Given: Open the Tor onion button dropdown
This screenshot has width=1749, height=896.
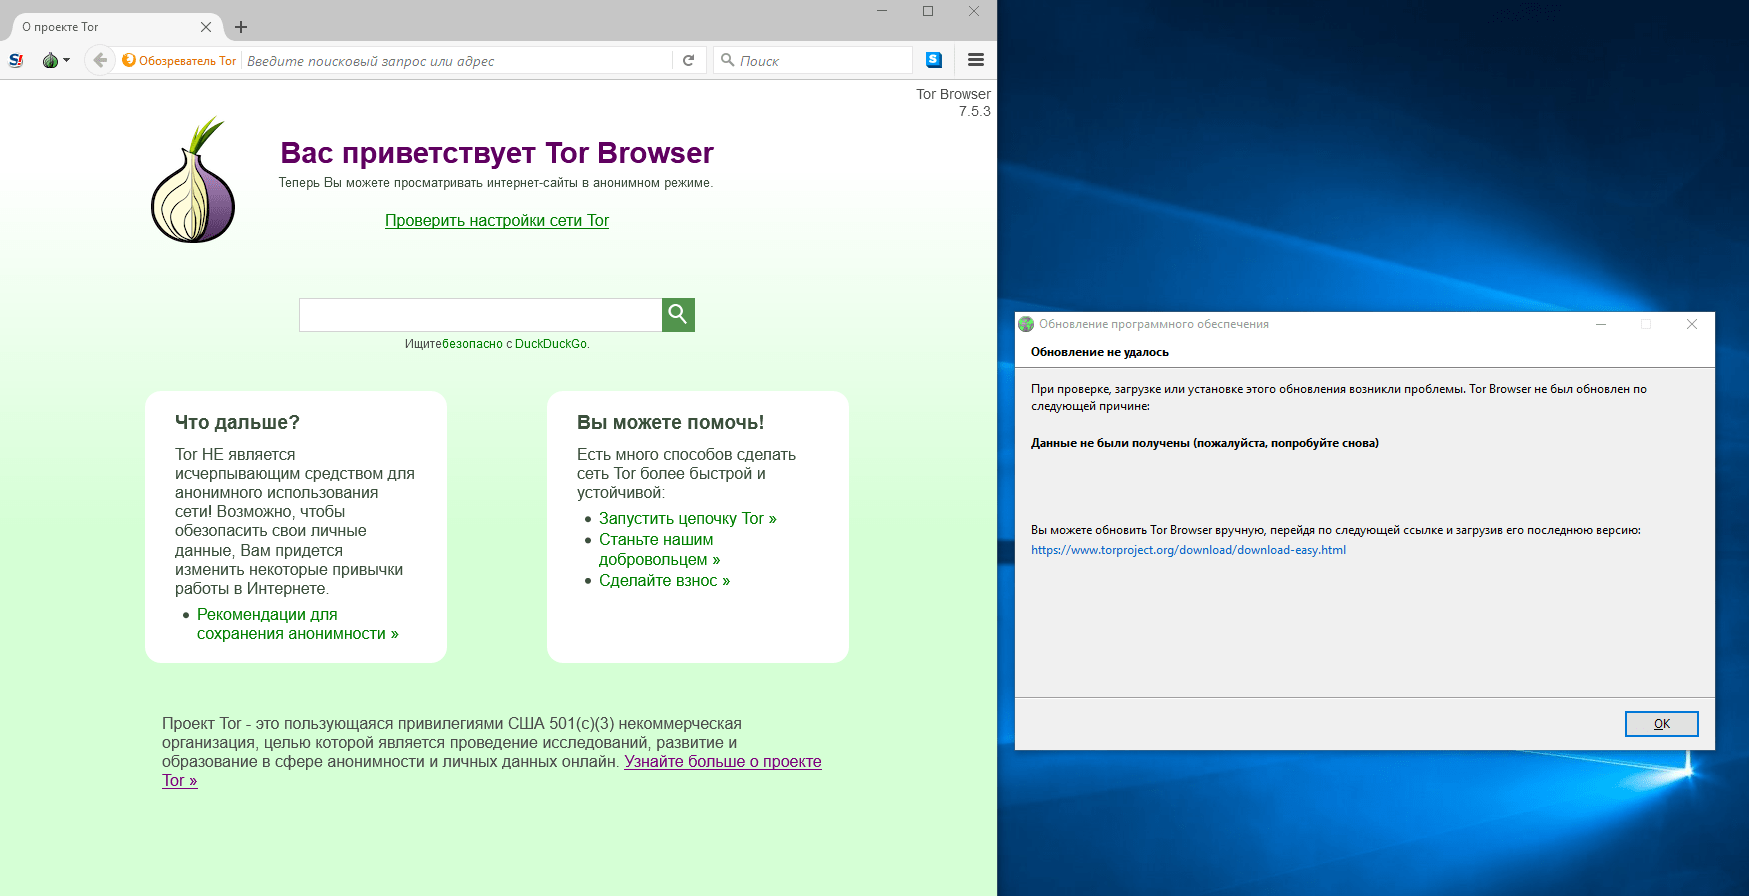Looking at the screenshot, I should point(56,60).
